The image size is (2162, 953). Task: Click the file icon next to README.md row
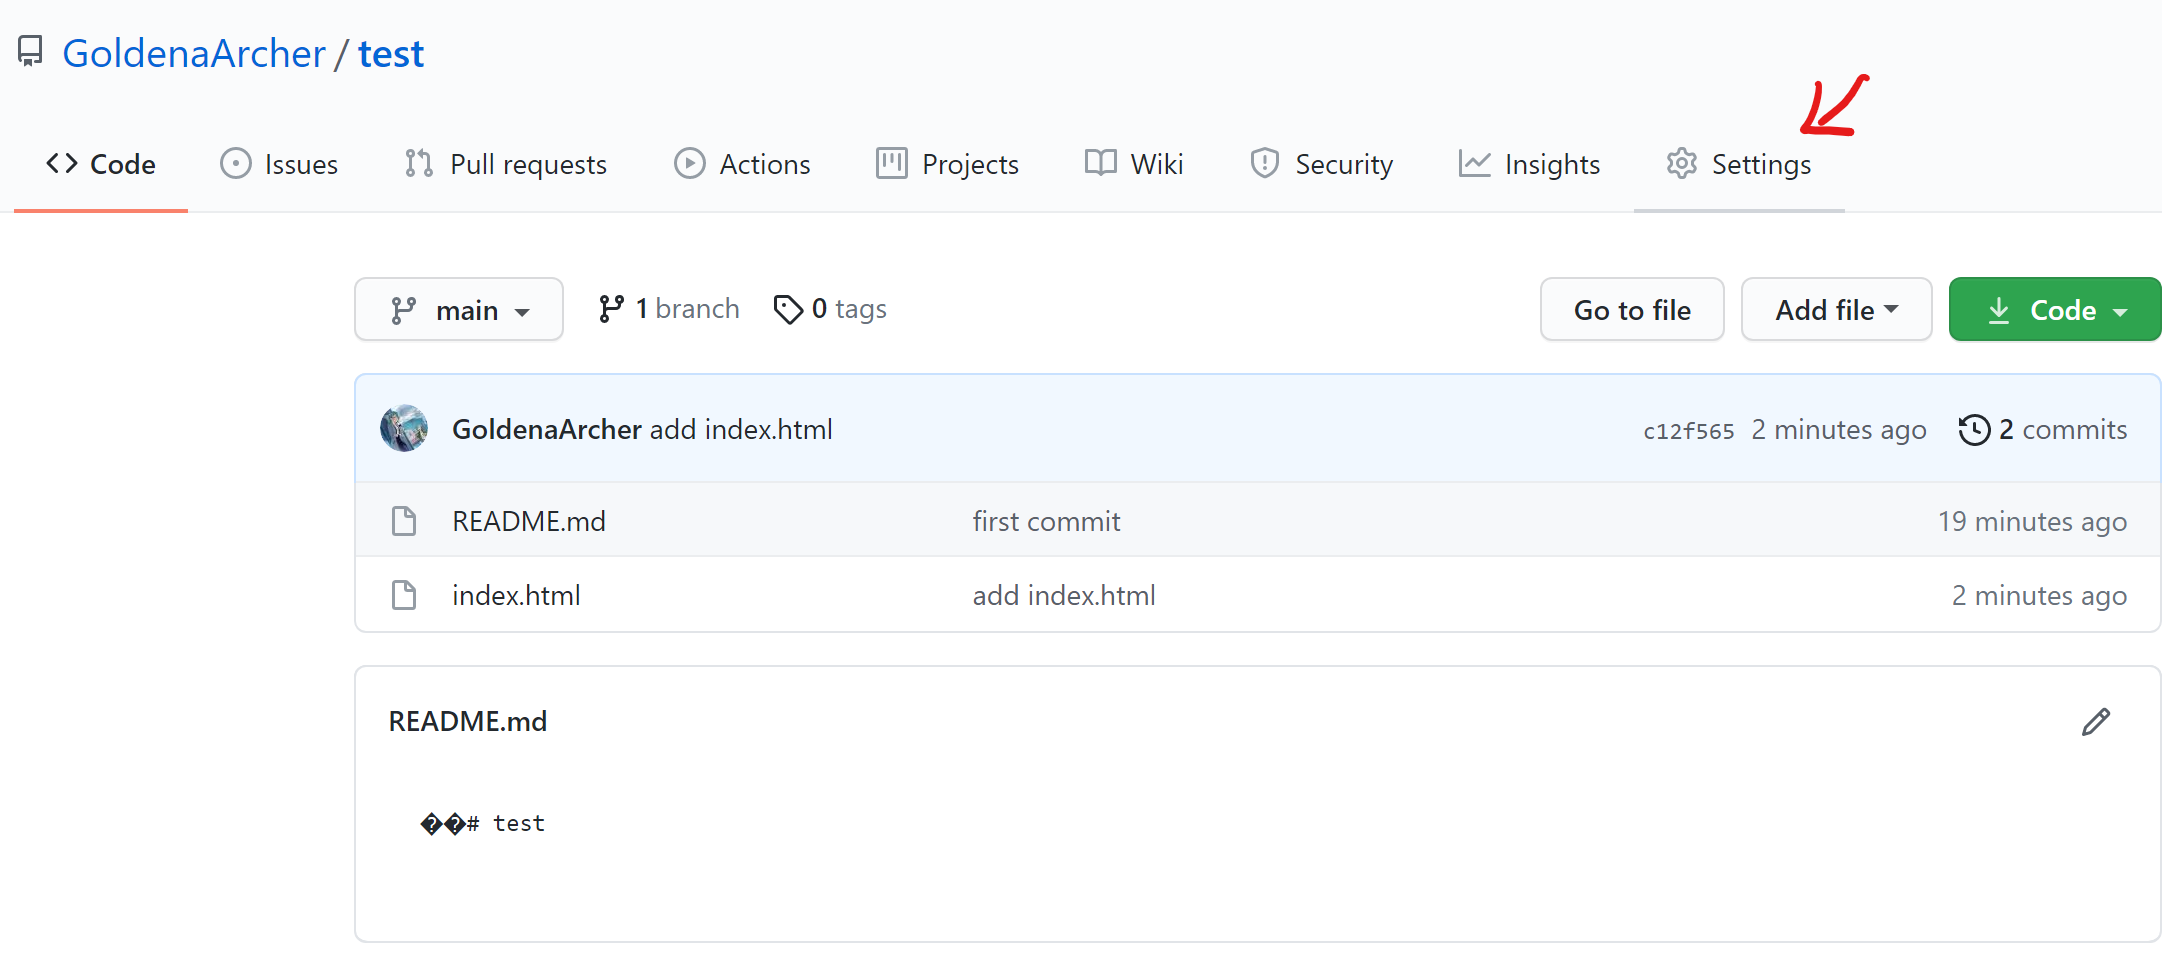[404, 521]
